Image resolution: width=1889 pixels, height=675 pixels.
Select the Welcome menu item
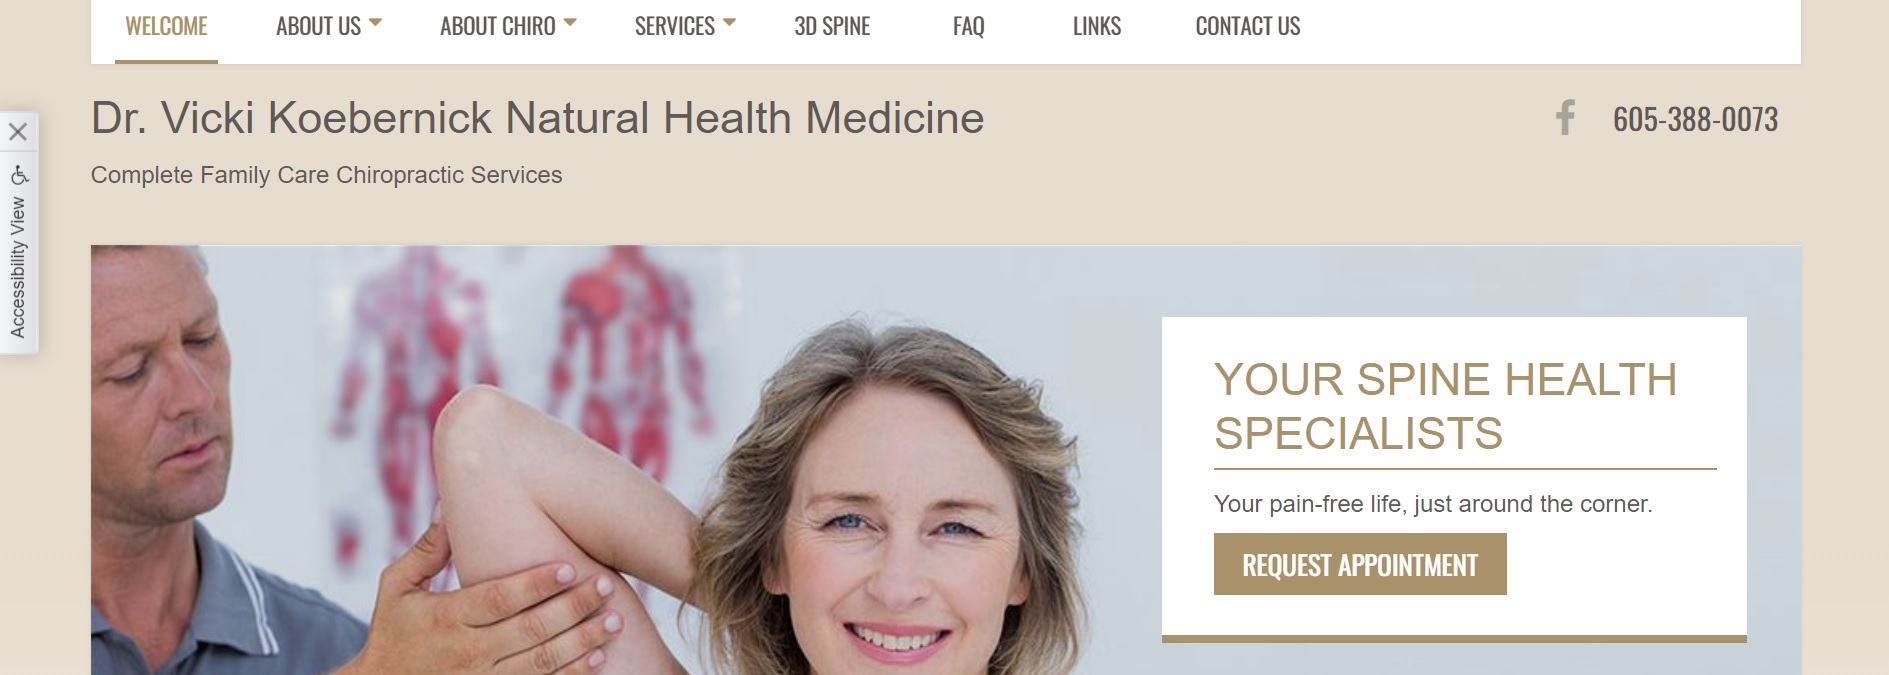[166, 26]
